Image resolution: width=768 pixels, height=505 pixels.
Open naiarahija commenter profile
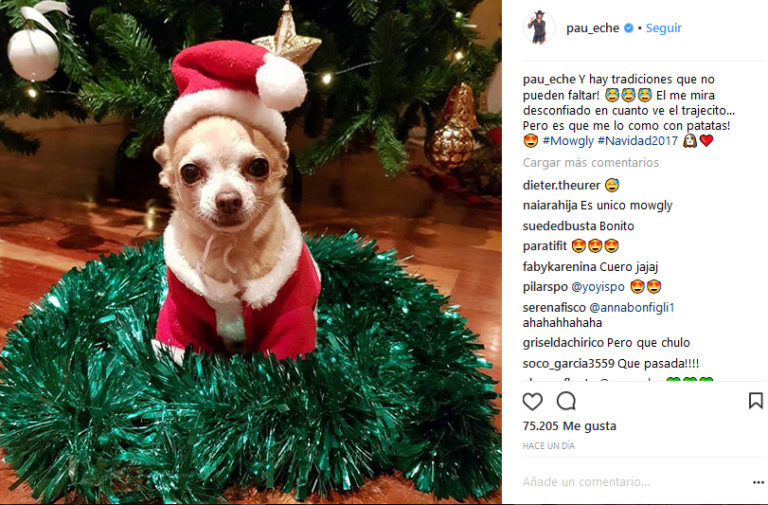pos(550,206)
